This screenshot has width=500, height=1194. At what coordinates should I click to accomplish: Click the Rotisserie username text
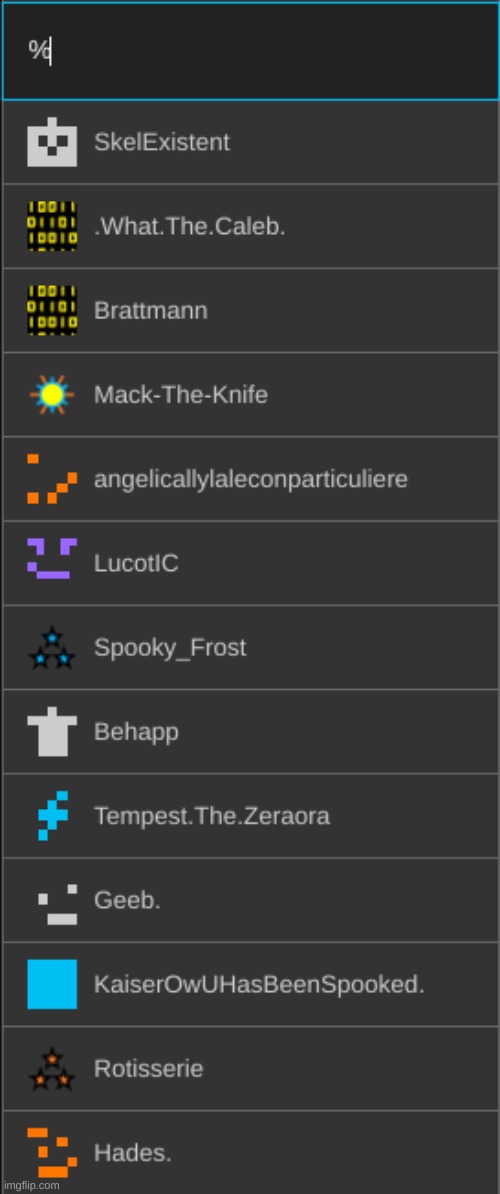(148, 1068)
